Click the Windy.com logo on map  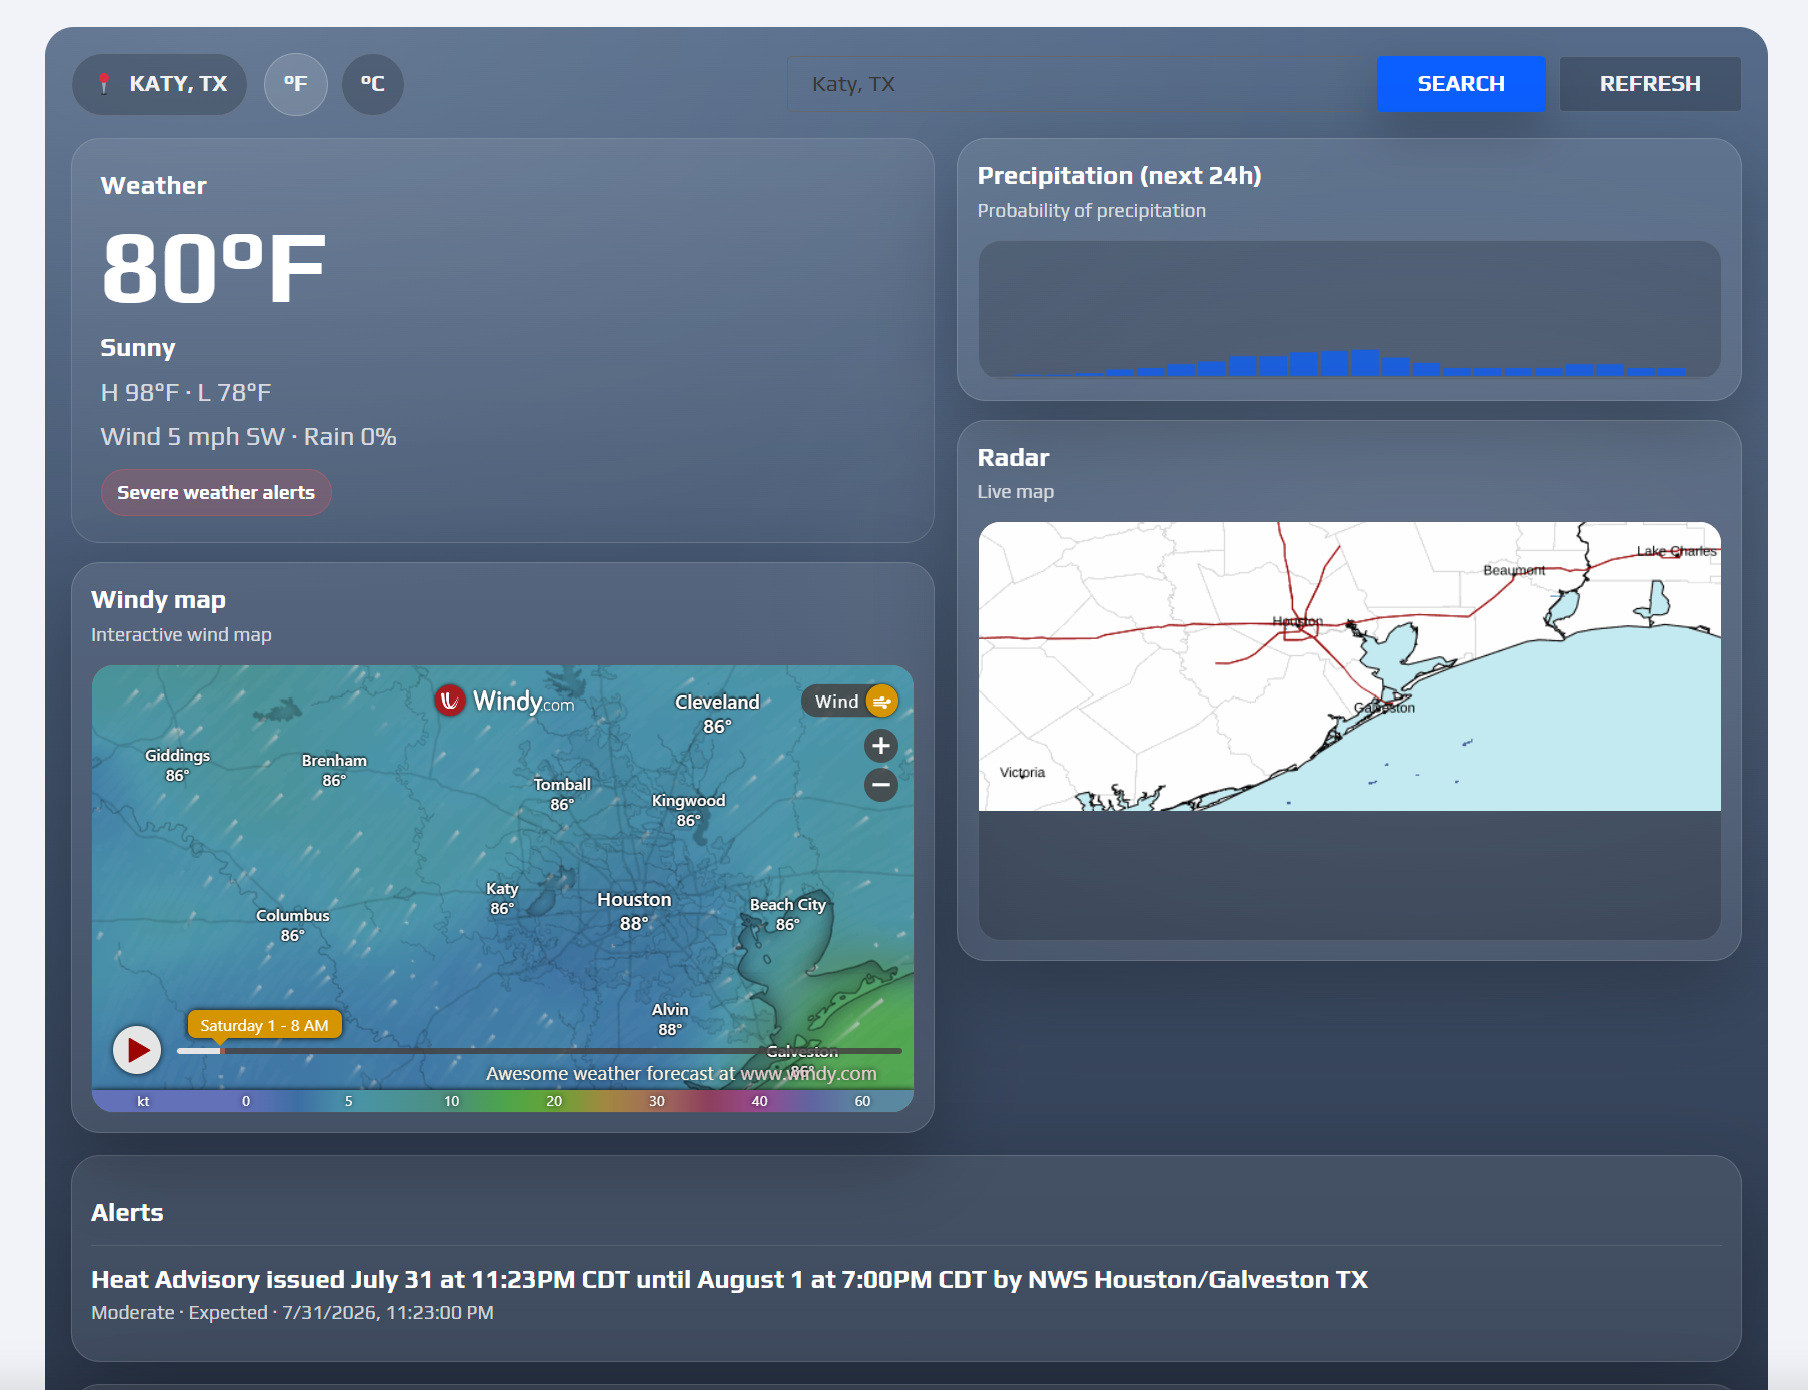point(505,700)
